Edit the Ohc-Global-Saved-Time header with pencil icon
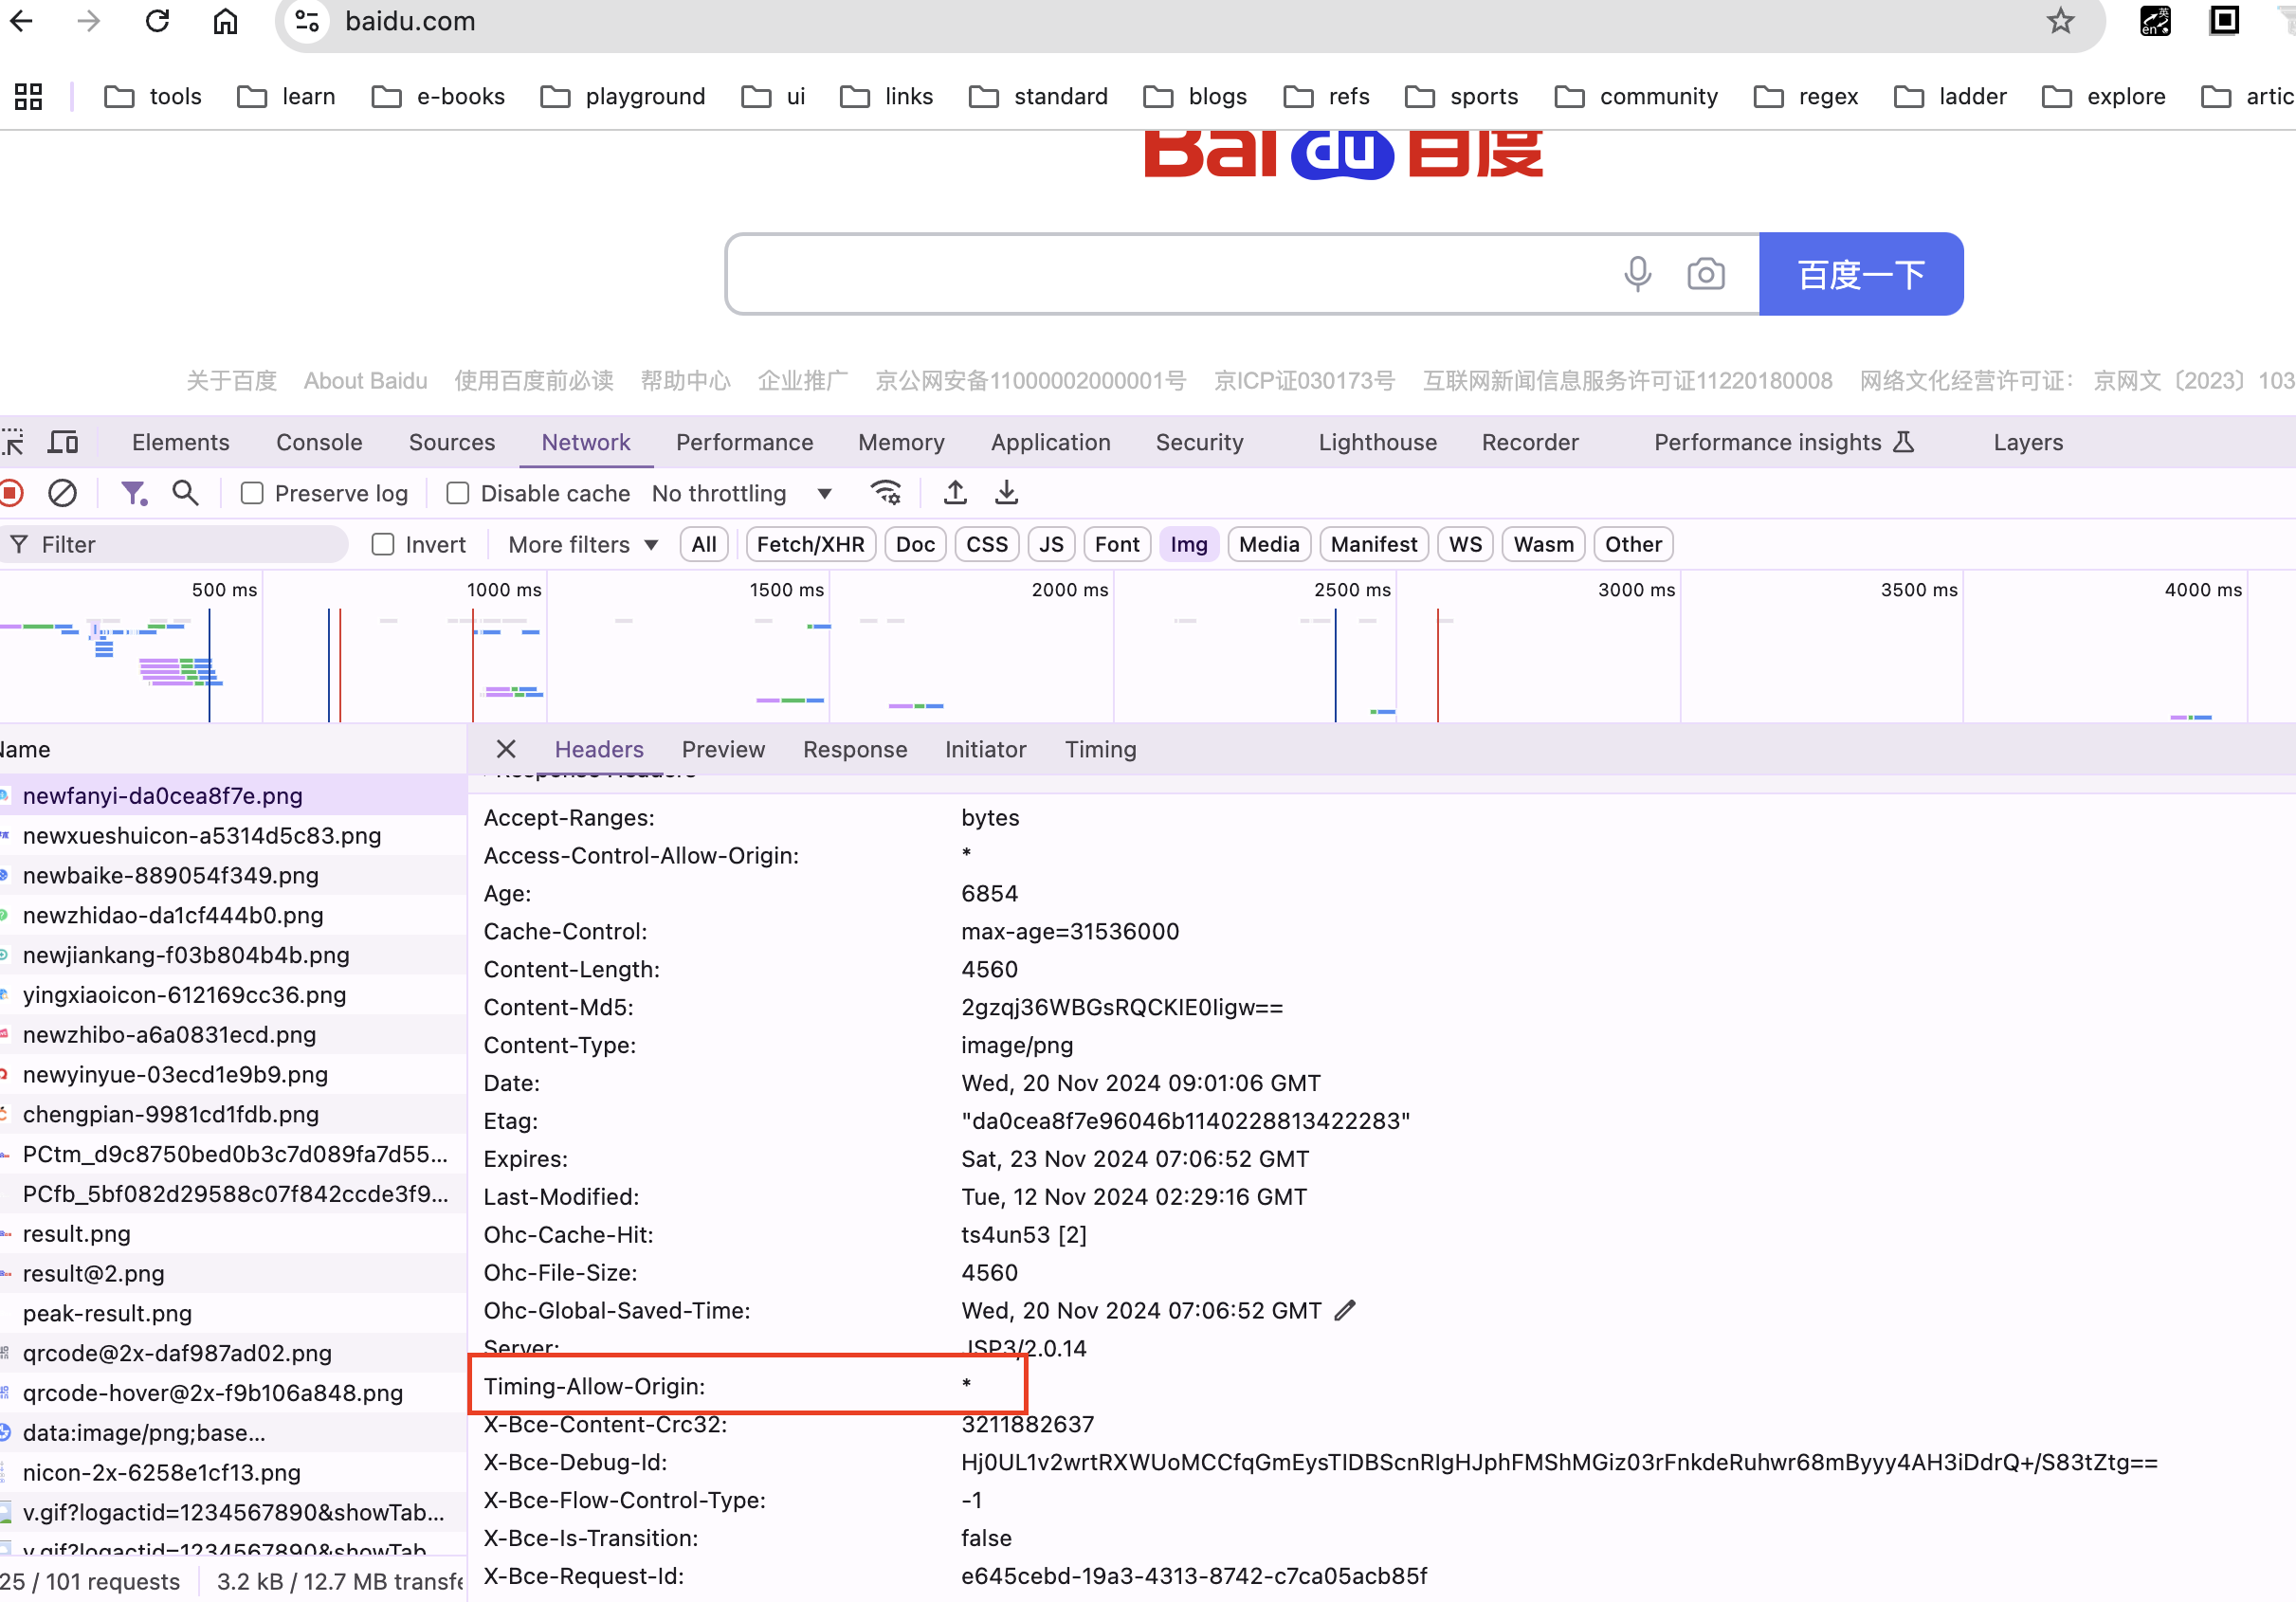Image resolution: width=2296 pixels, height=1602 pixels. point(1345,1310)
